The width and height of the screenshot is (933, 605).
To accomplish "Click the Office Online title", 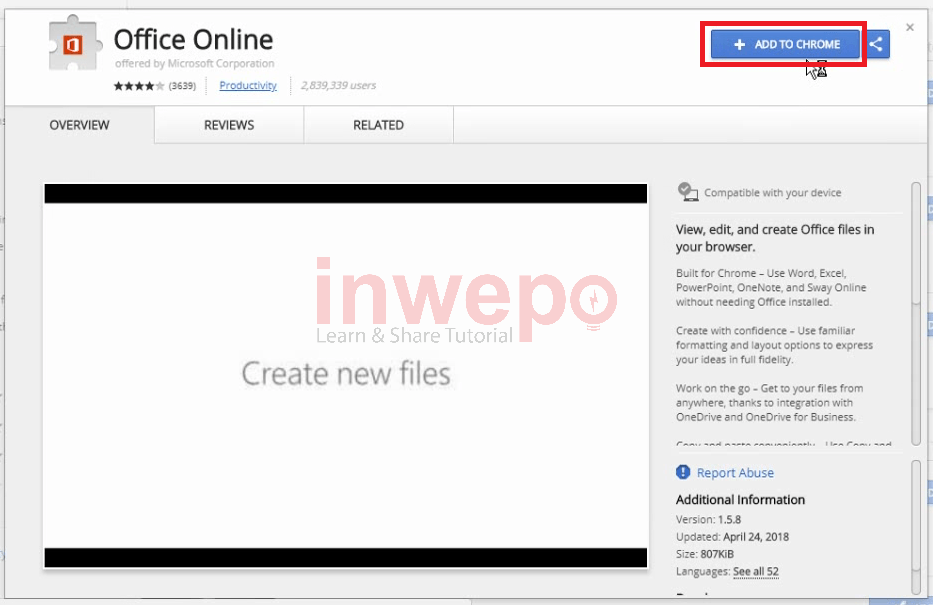I will click(x=193, y=40).
